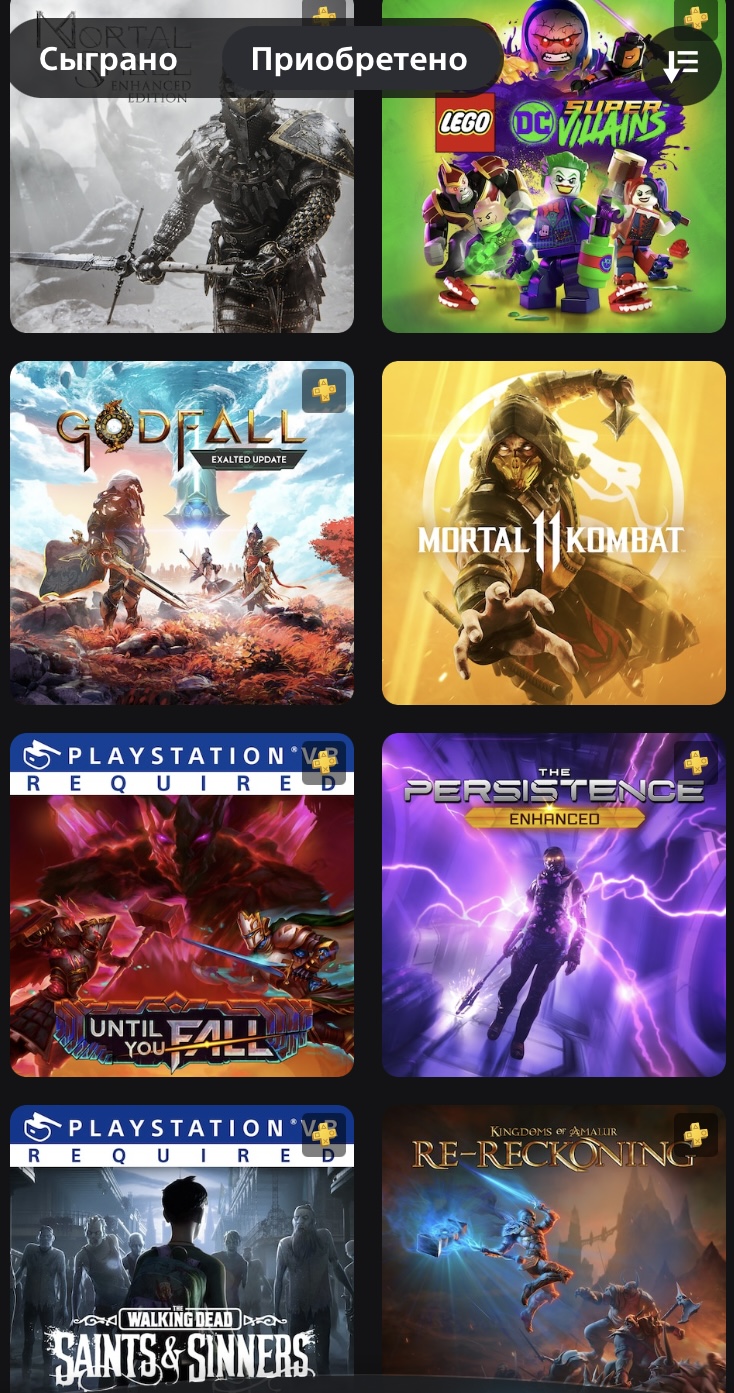Open The Persistence Enhanced game cover
Screen dimensions: 734x1393
(x=554, y=905)
